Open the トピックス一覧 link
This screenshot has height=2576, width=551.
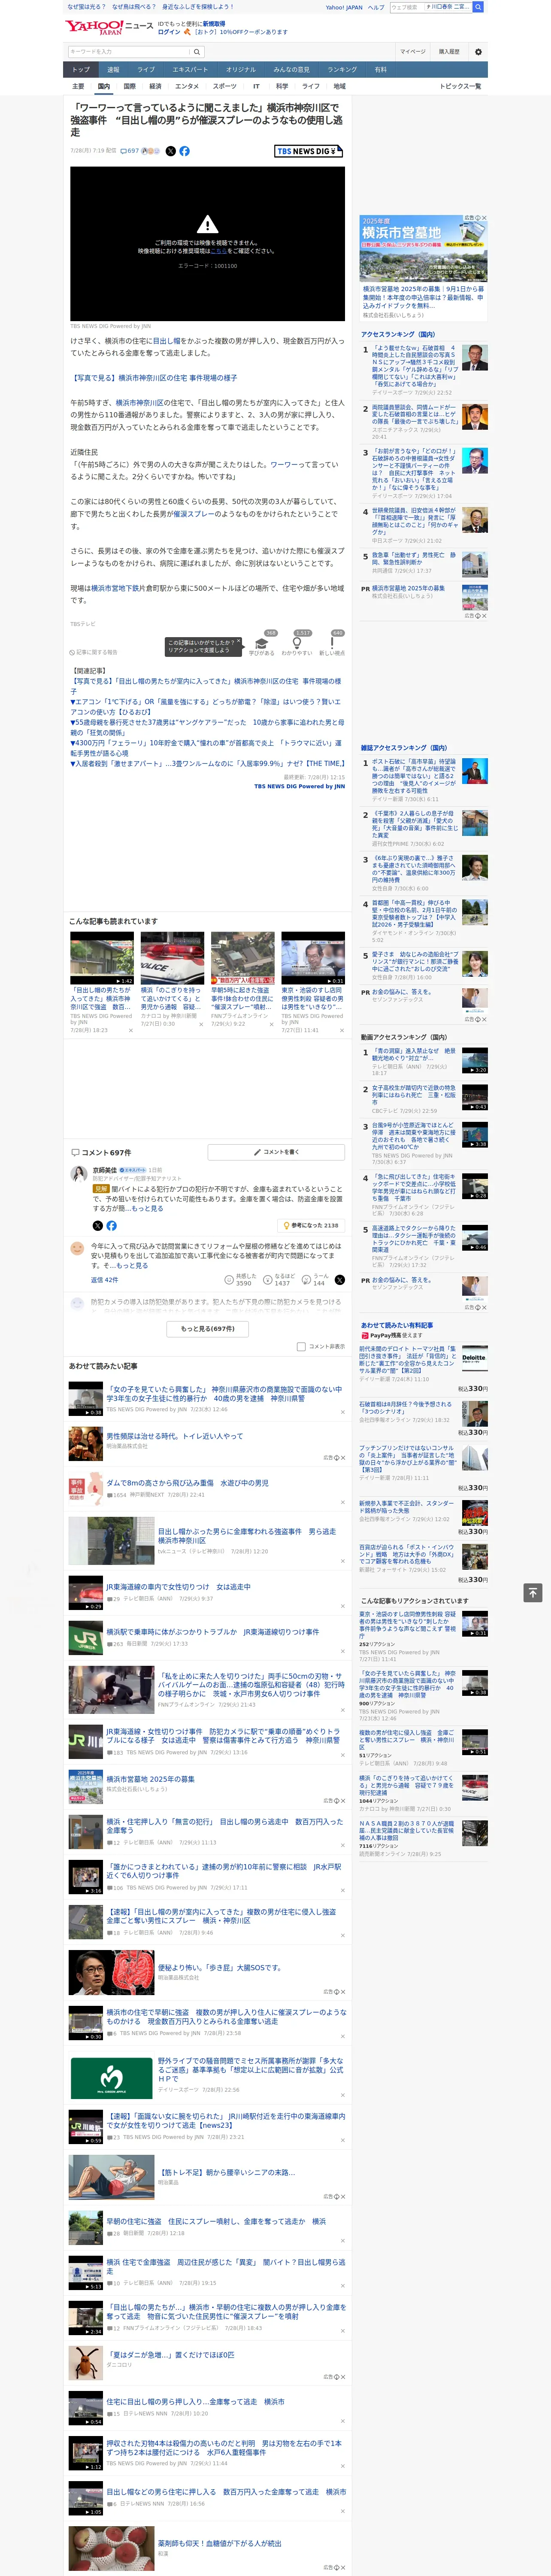pos(460,86)
